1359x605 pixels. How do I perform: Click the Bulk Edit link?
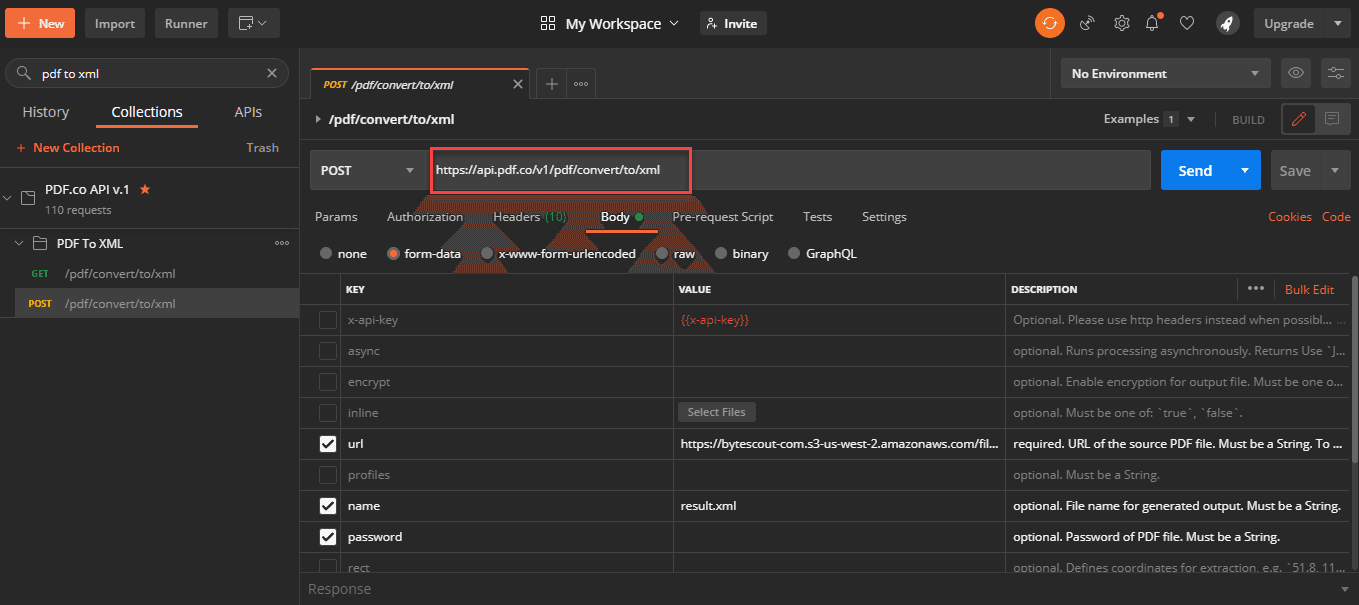[x=1309, y=289]
